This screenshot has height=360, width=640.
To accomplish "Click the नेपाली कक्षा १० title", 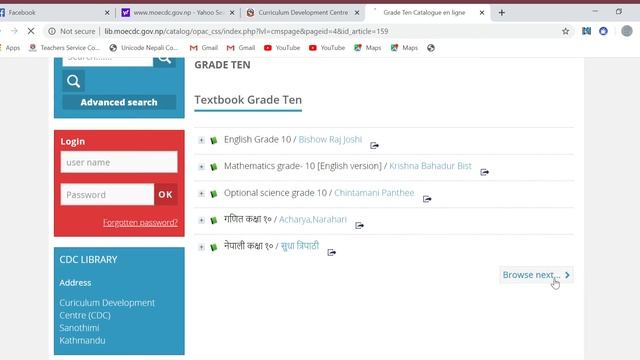I will pos(249,246).
